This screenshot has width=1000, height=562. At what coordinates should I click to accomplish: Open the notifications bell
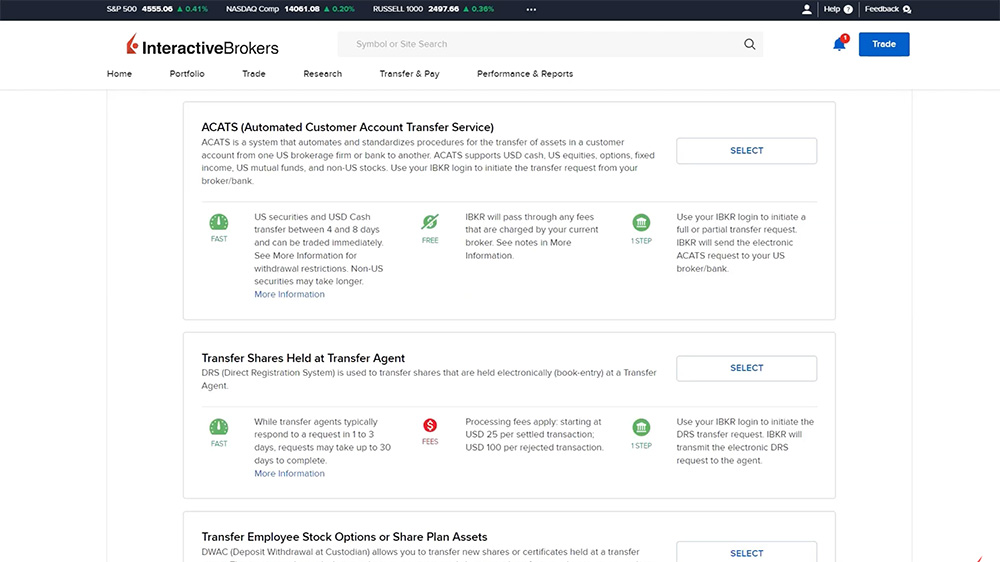pos(839,44)
